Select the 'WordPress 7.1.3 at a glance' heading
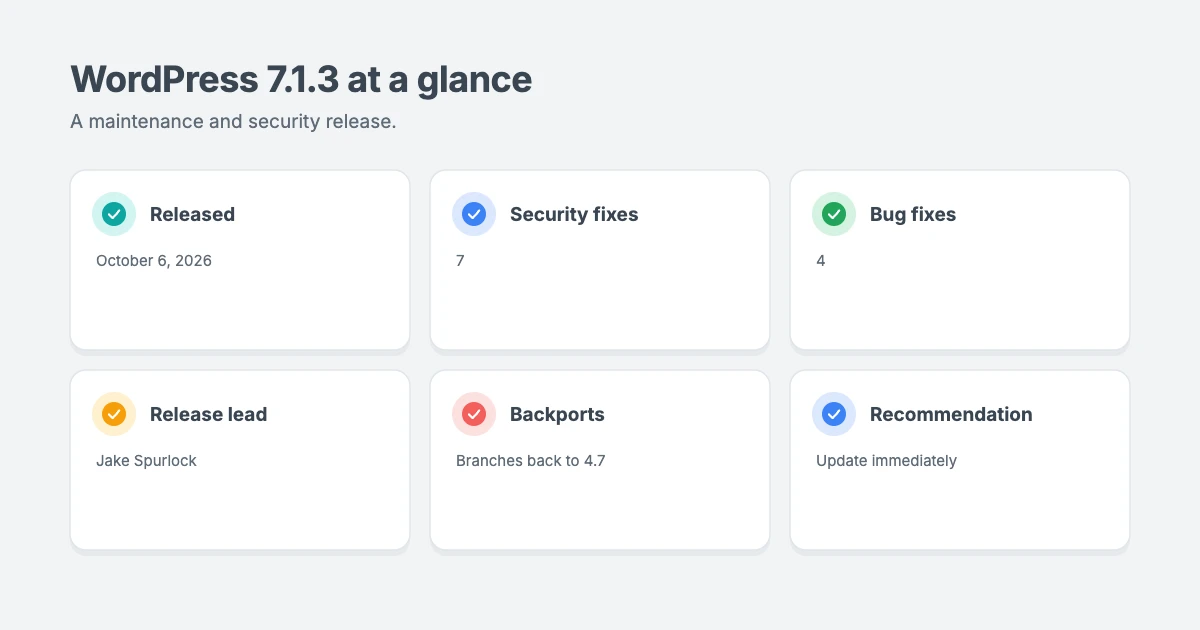 tap(301, 79)
